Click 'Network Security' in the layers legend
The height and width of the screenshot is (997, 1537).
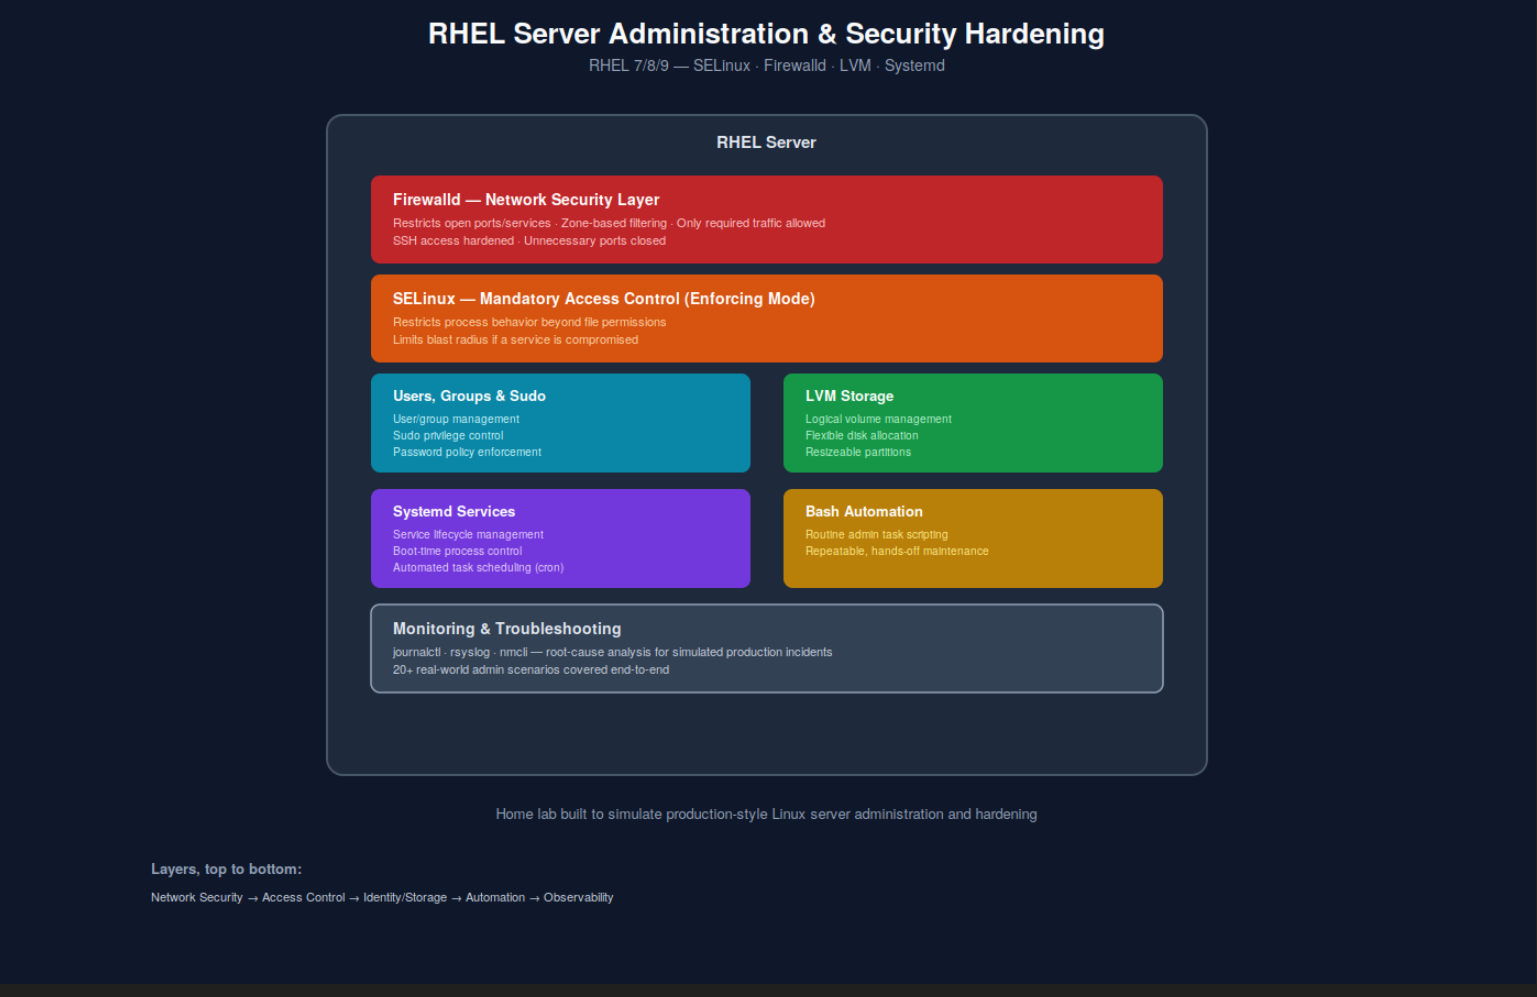[x=197, y=898]
